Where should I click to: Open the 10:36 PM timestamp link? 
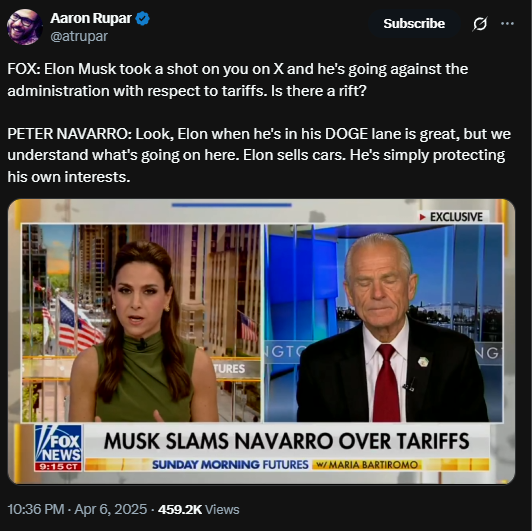tap(36, 509)
